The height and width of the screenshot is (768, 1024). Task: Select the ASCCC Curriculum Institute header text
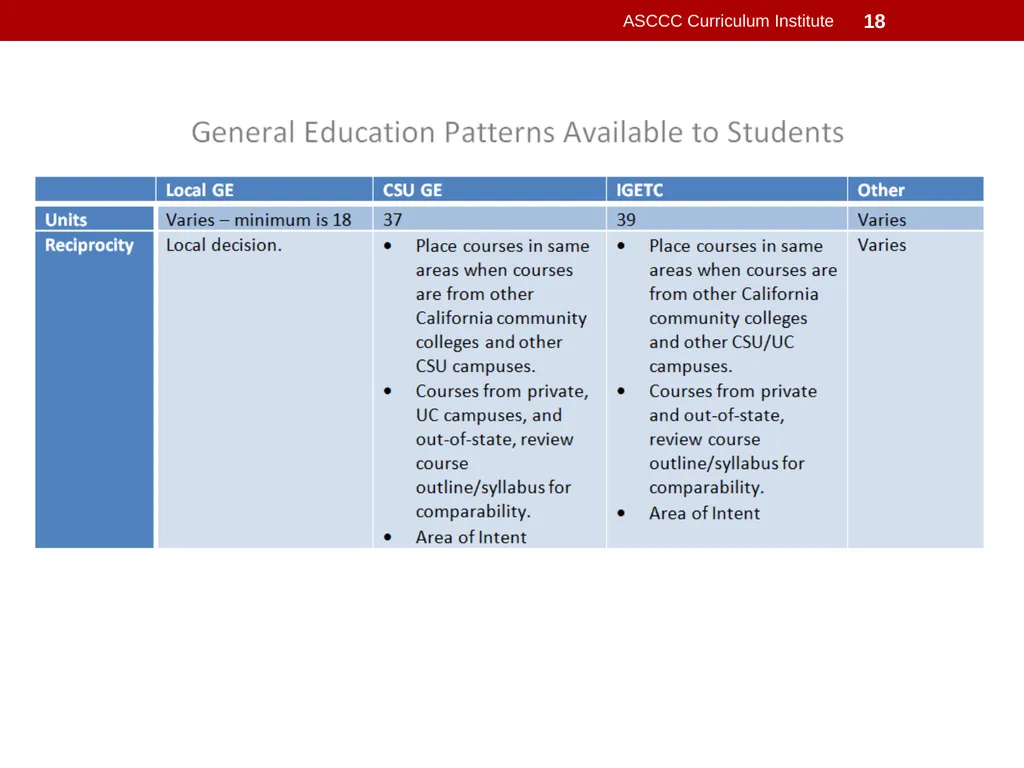coord(728,22)
